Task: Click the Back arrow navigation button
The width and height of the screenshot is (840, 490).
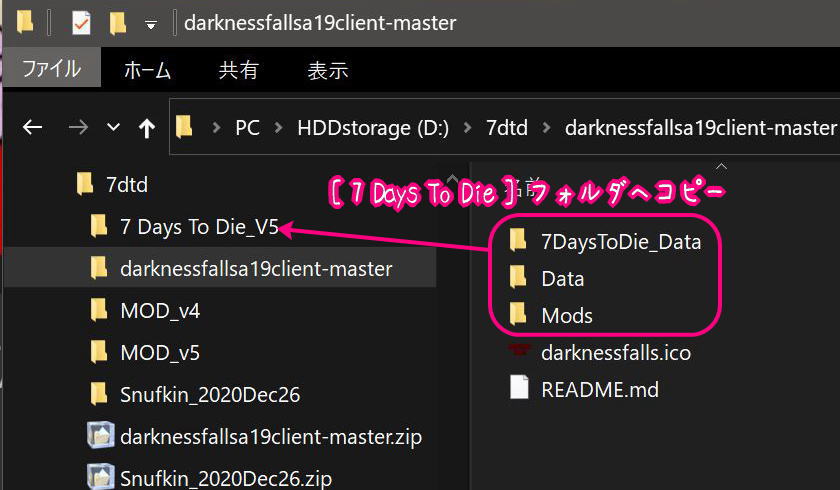Action: (33, 127)
